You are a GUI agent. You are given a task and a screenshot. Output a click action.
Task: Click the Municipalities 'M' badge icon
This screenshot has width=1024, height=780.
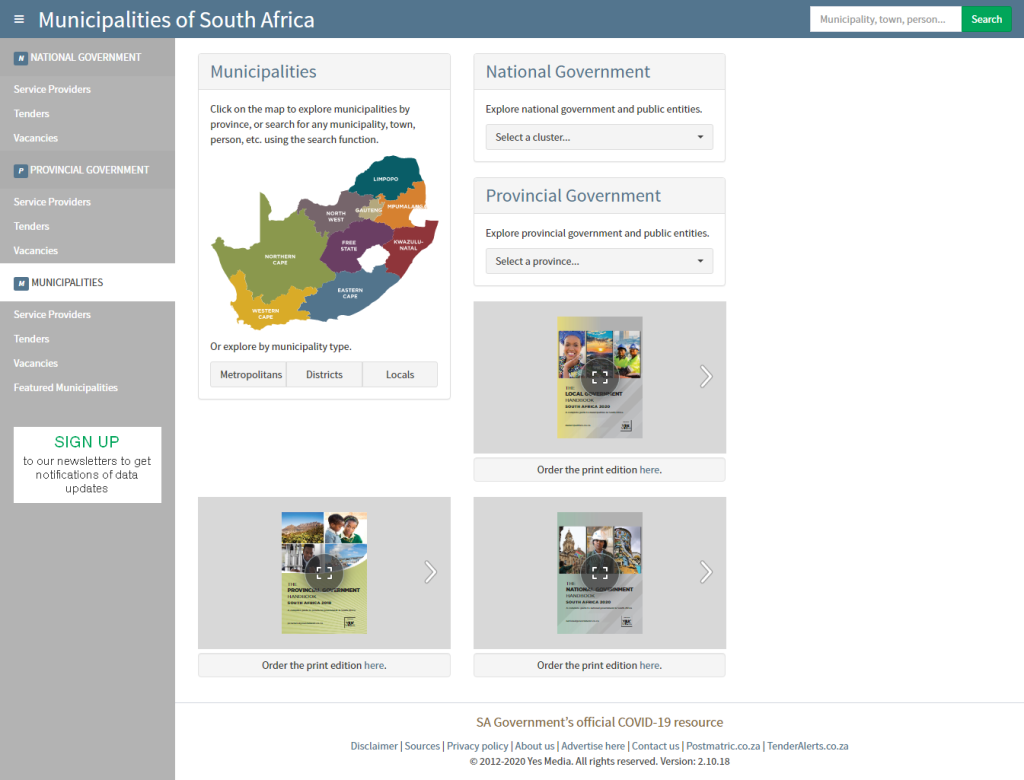coord(20,283)
